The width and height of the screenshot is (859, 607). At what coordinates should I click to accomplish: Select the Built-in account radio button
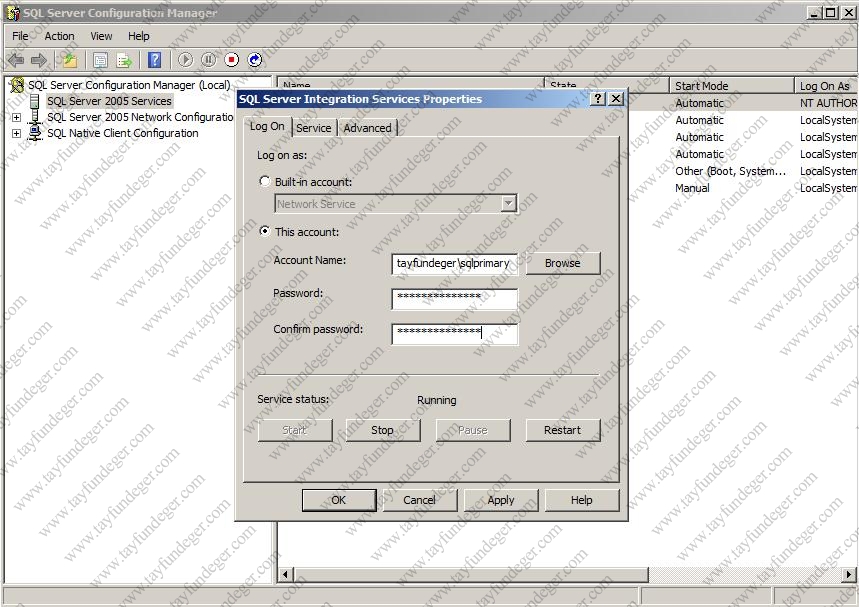point(265,181)
